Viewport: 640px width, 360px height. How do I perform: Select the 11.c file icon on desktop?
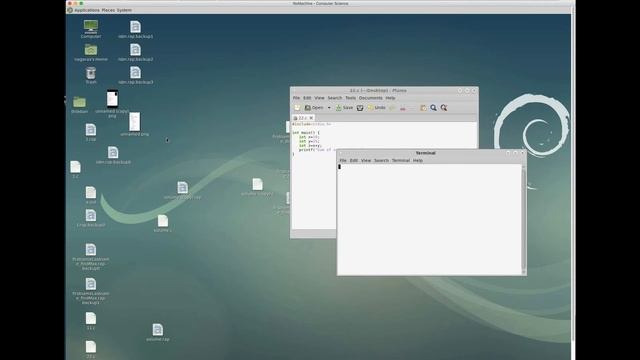point(91,318)
